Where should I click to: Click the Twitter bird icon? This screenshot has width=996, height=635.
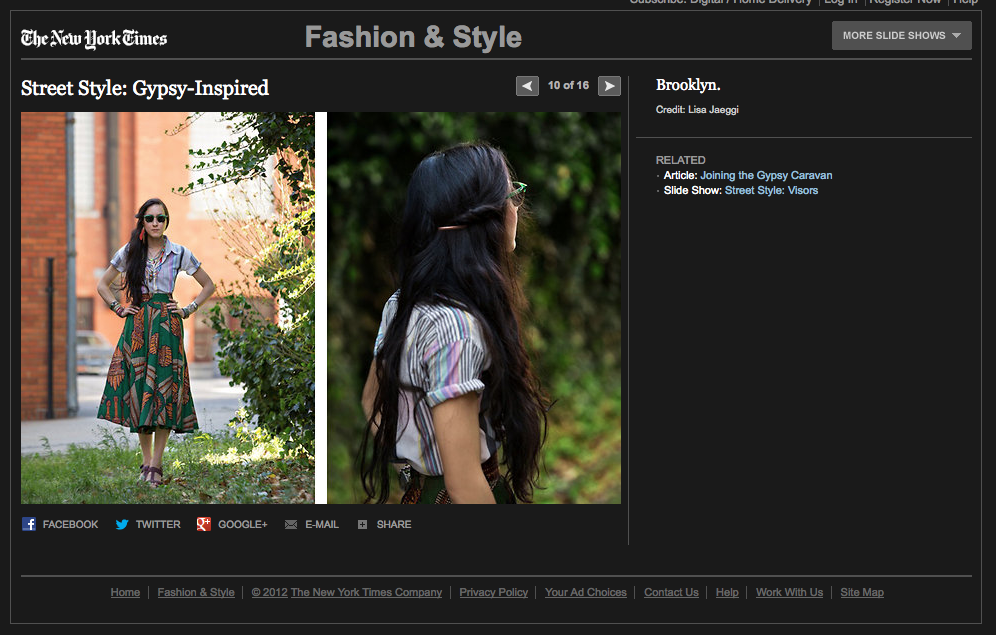[x=122, y=525]
